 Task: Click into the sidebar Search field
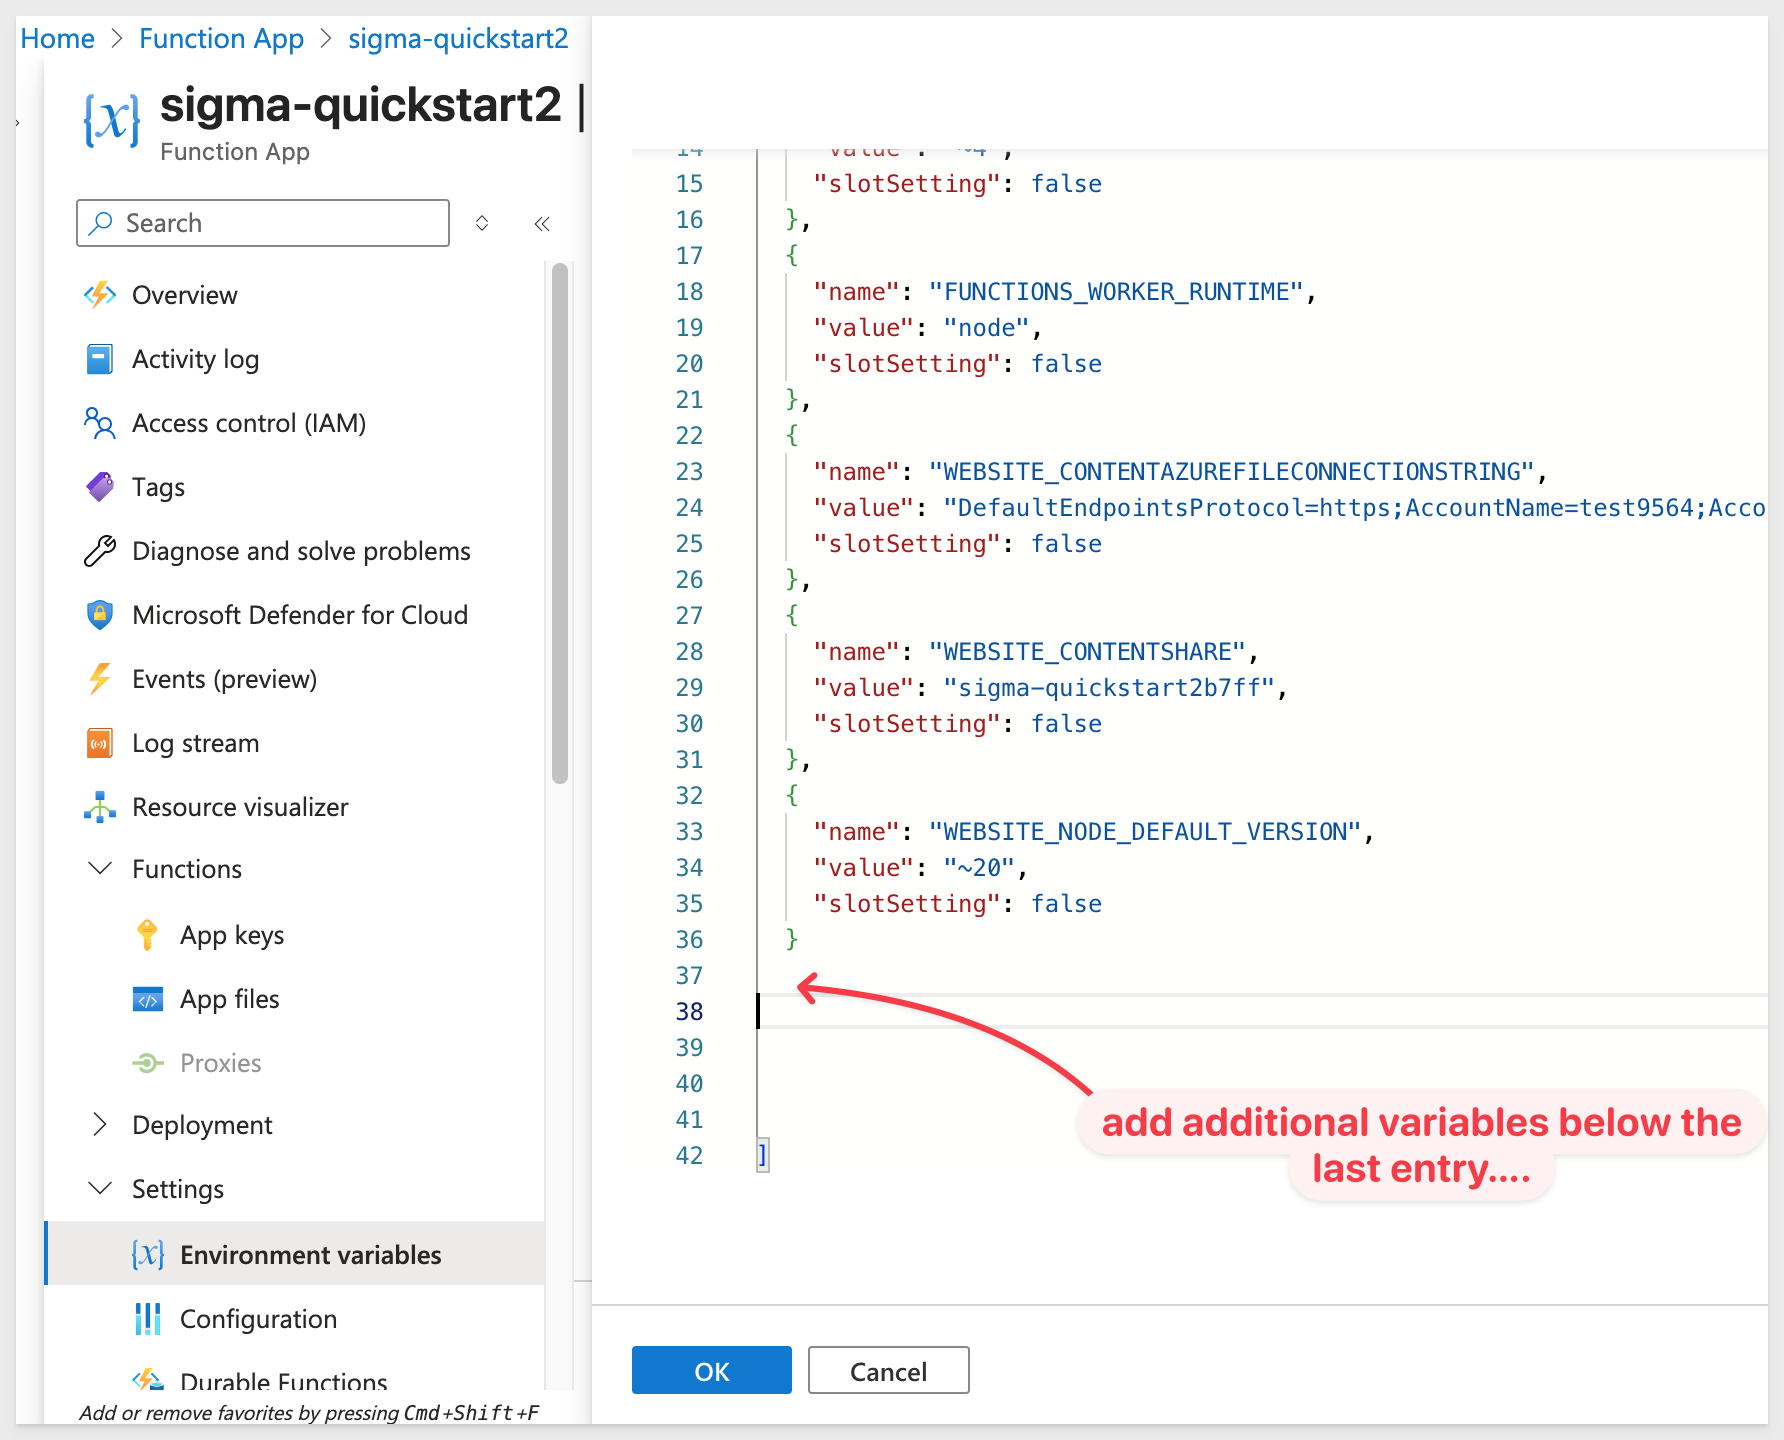point(263,223)
